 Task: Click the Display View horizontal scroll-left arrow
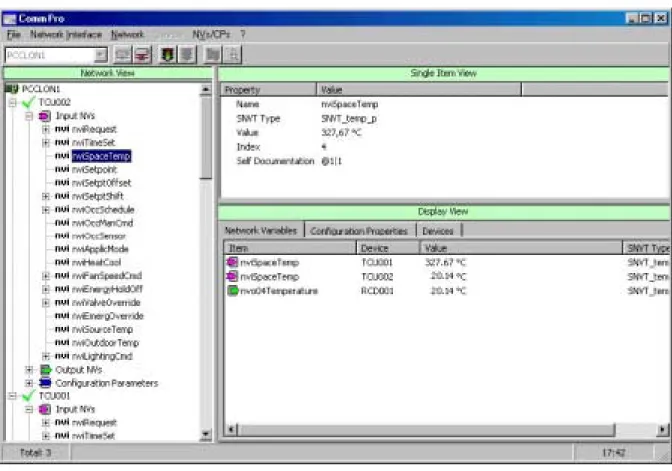(x=231, y=429)
